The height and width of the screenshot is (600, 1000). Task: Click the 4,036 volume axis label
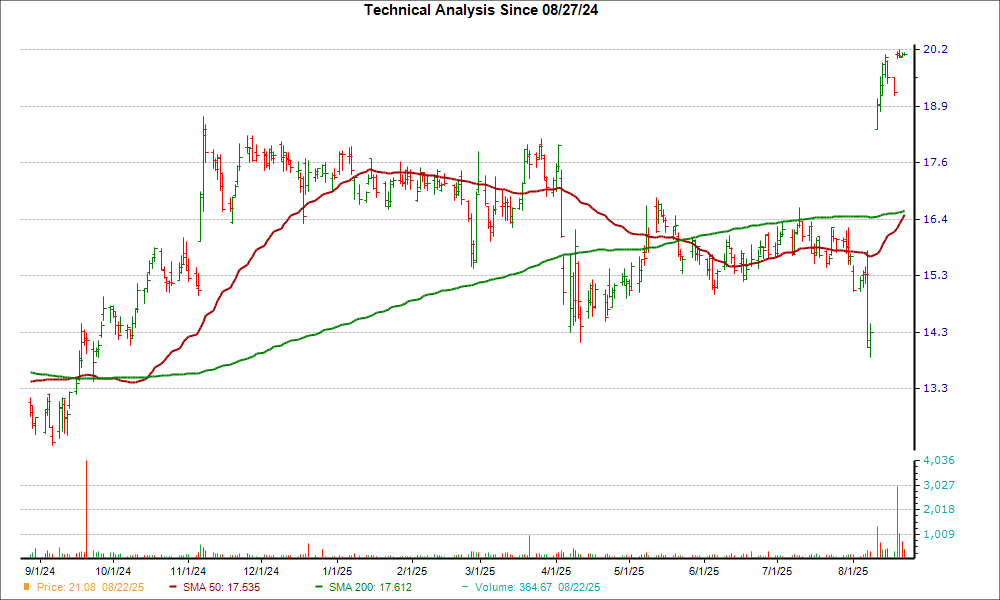point(938,461)
